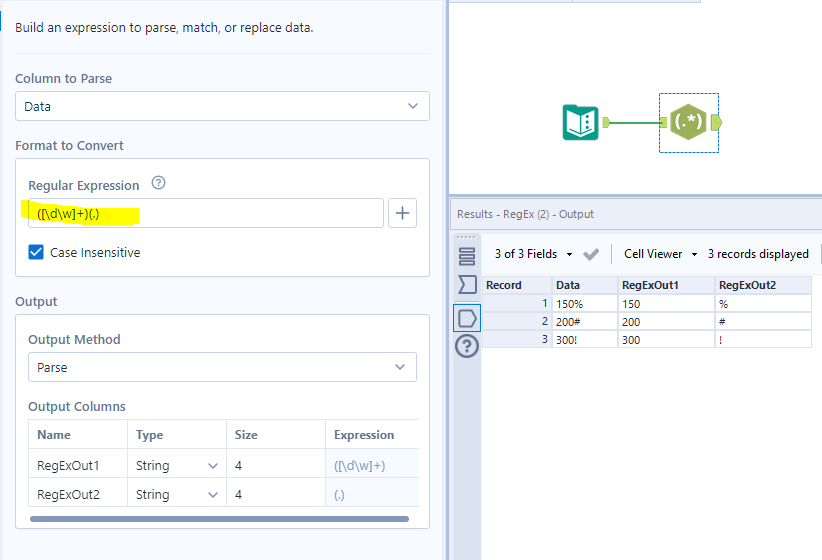Select the RegEx tool on canvas

(x=688, y=122)
